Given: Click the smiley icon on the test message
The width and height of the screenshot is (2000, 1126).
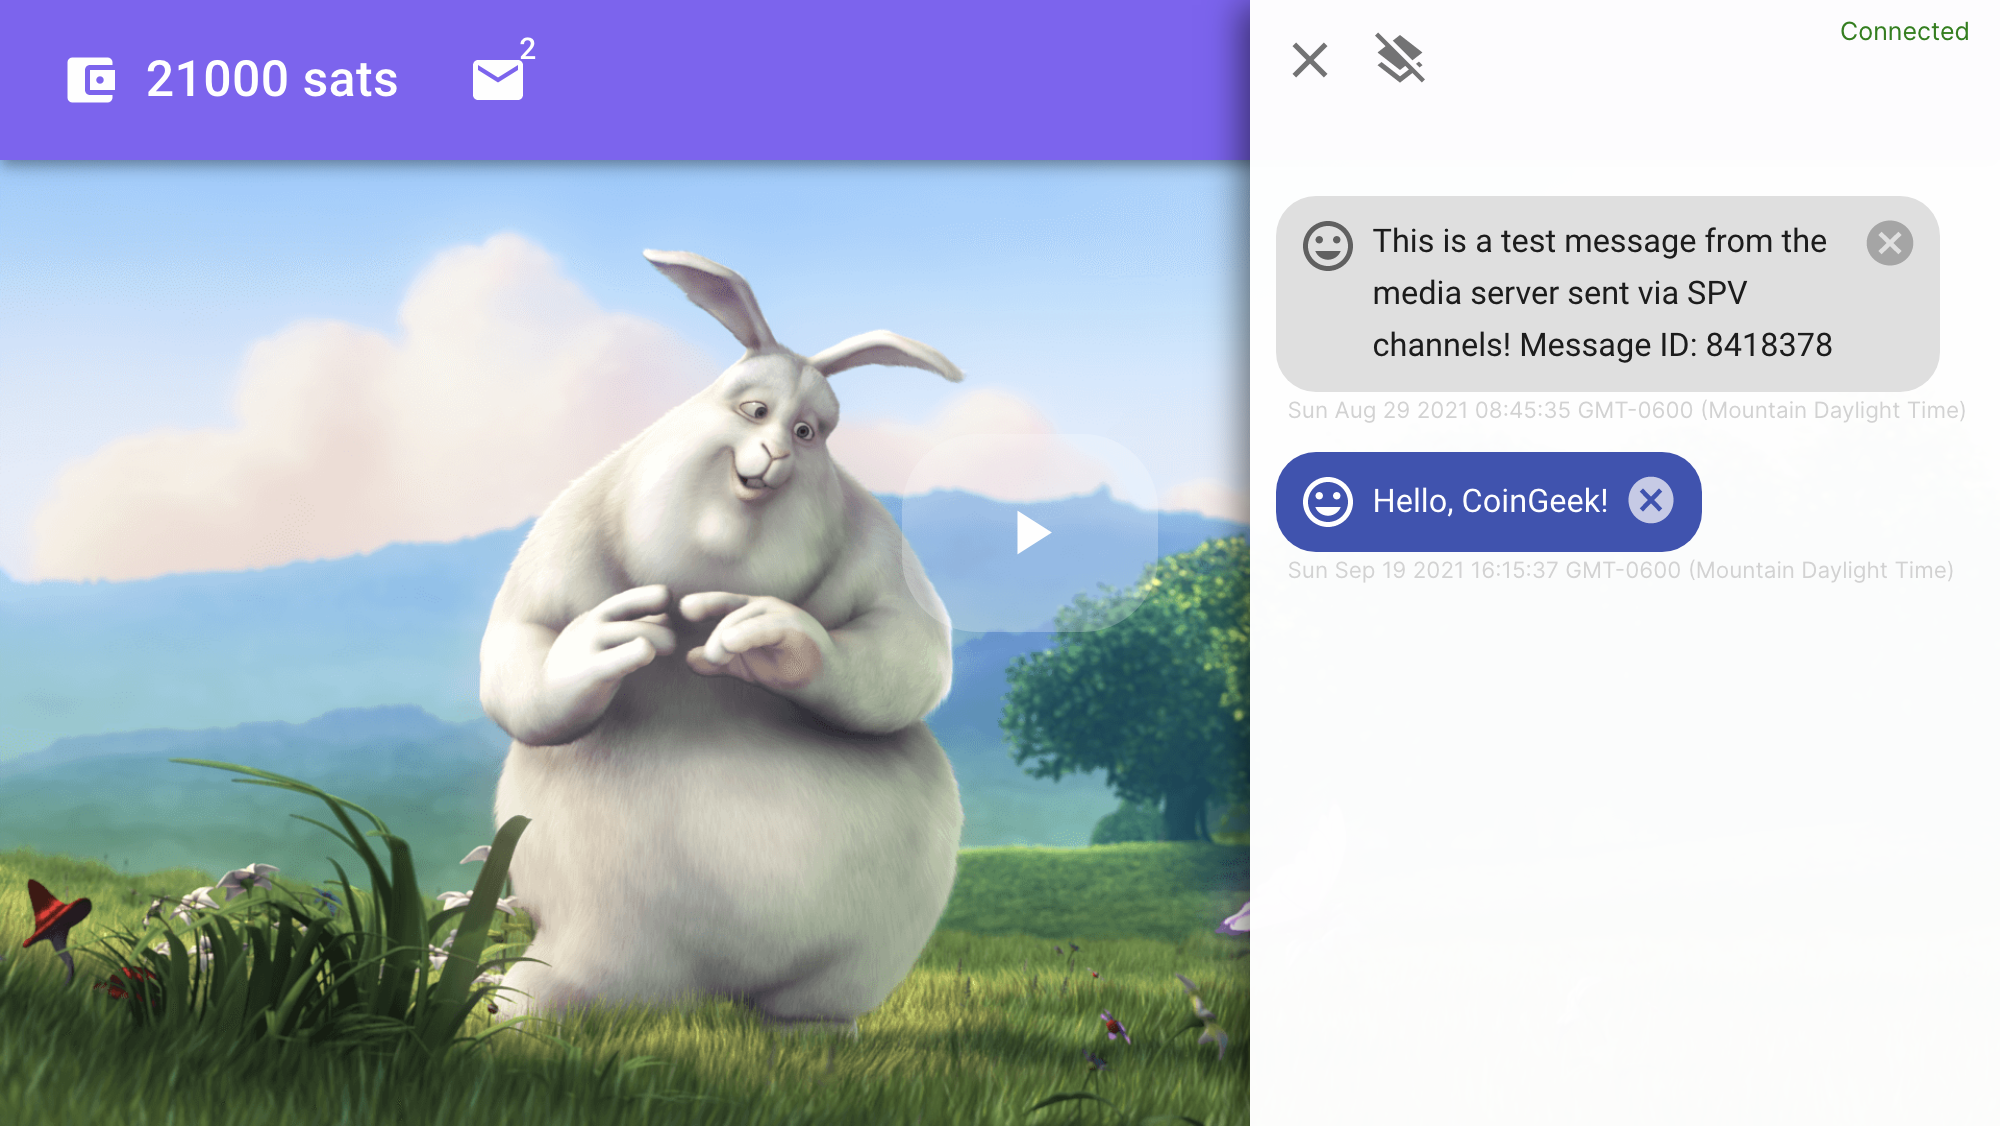Looking at the screenshot, I should pos(1328,246).
